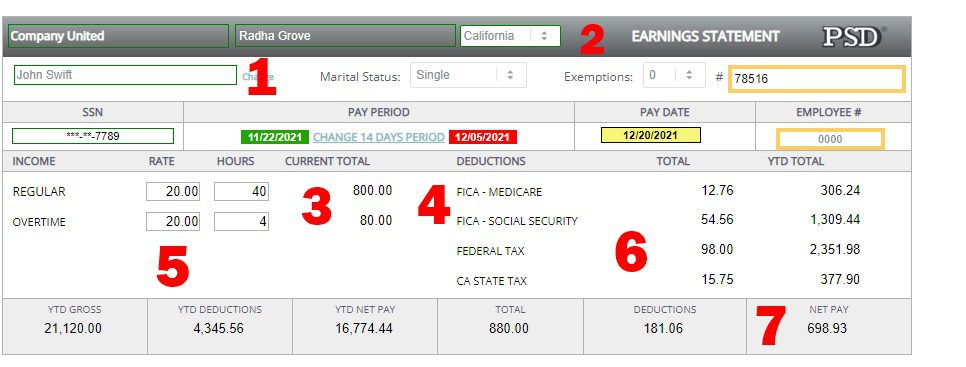Edit the John Swift employee name field
Viewport: 966px width, 367px height.
[125, 75]
